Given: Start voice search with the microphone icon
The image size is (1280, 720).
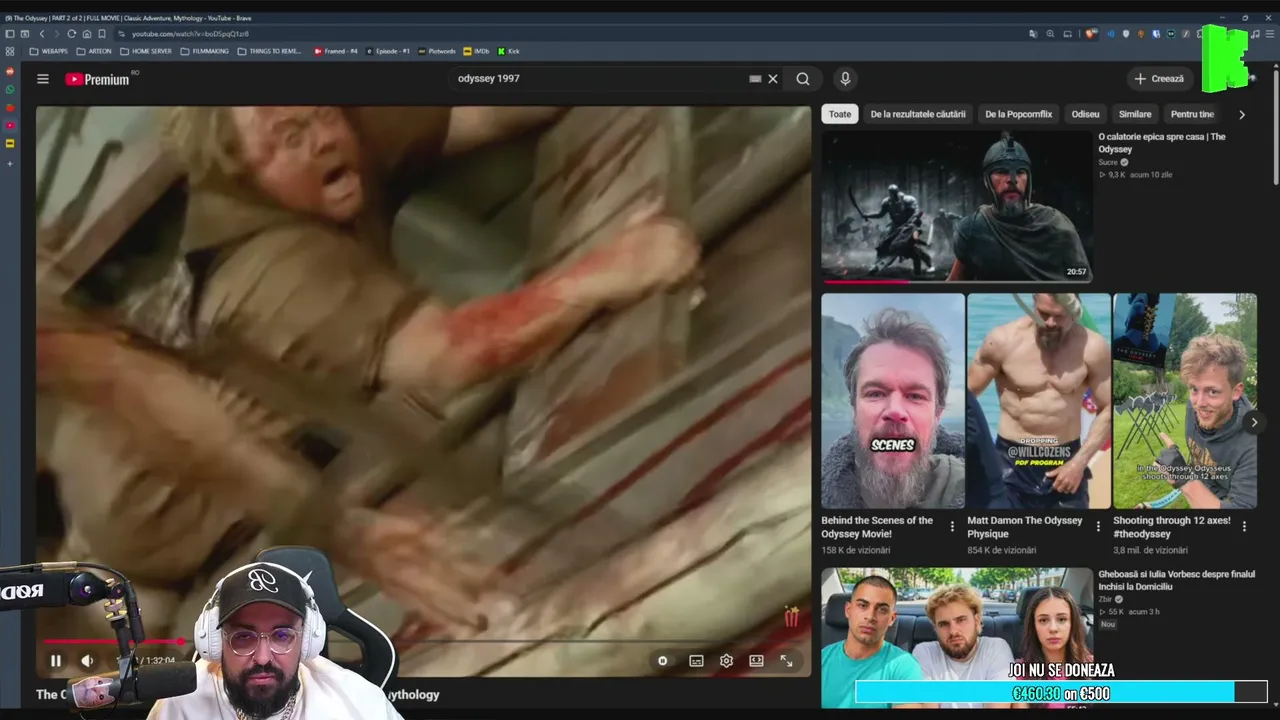Looking at the screenshot, I should click(845, 79).
